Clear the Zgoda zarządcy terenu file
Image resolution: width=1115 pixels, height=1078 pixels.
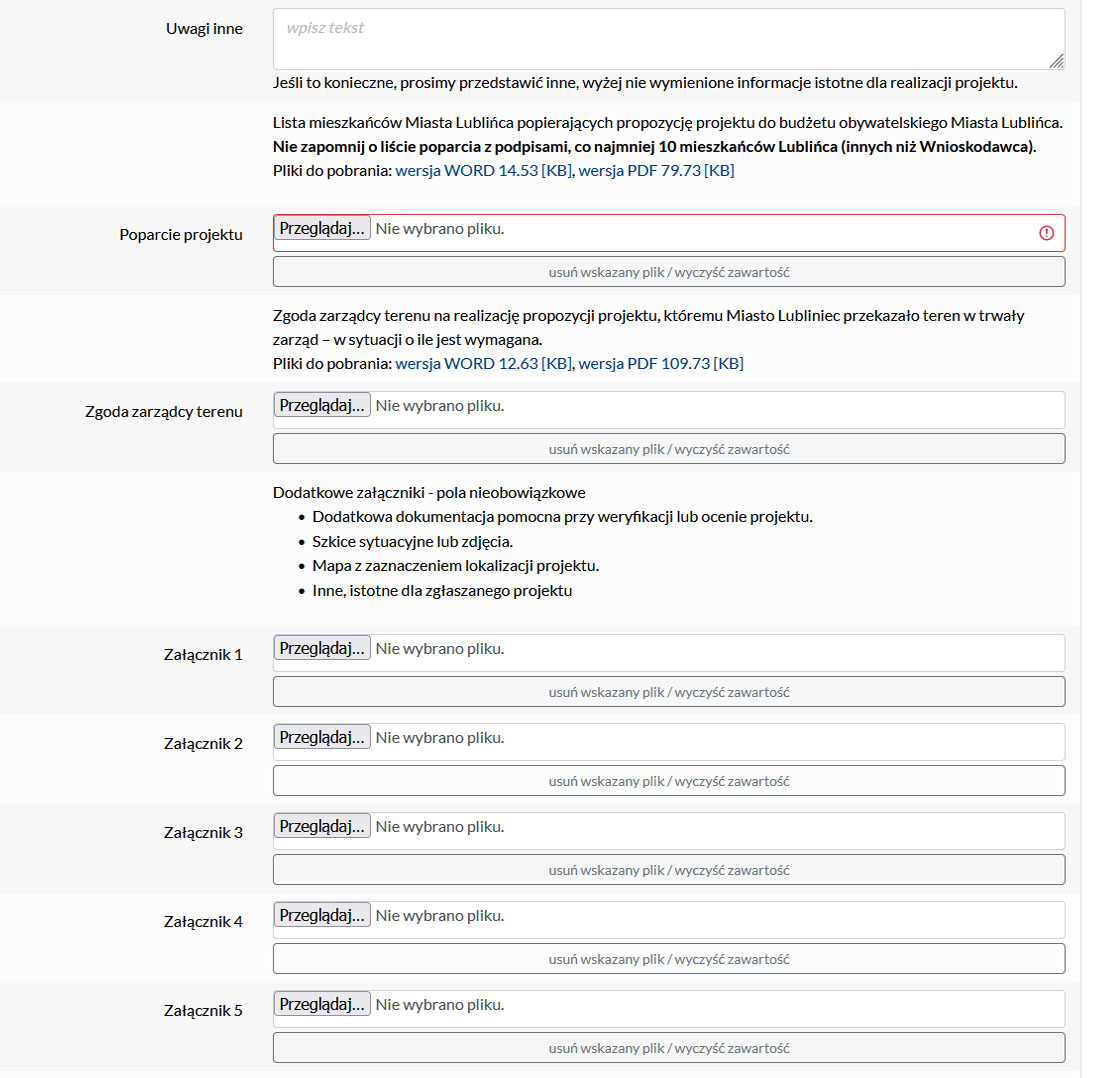pos(669,449)
